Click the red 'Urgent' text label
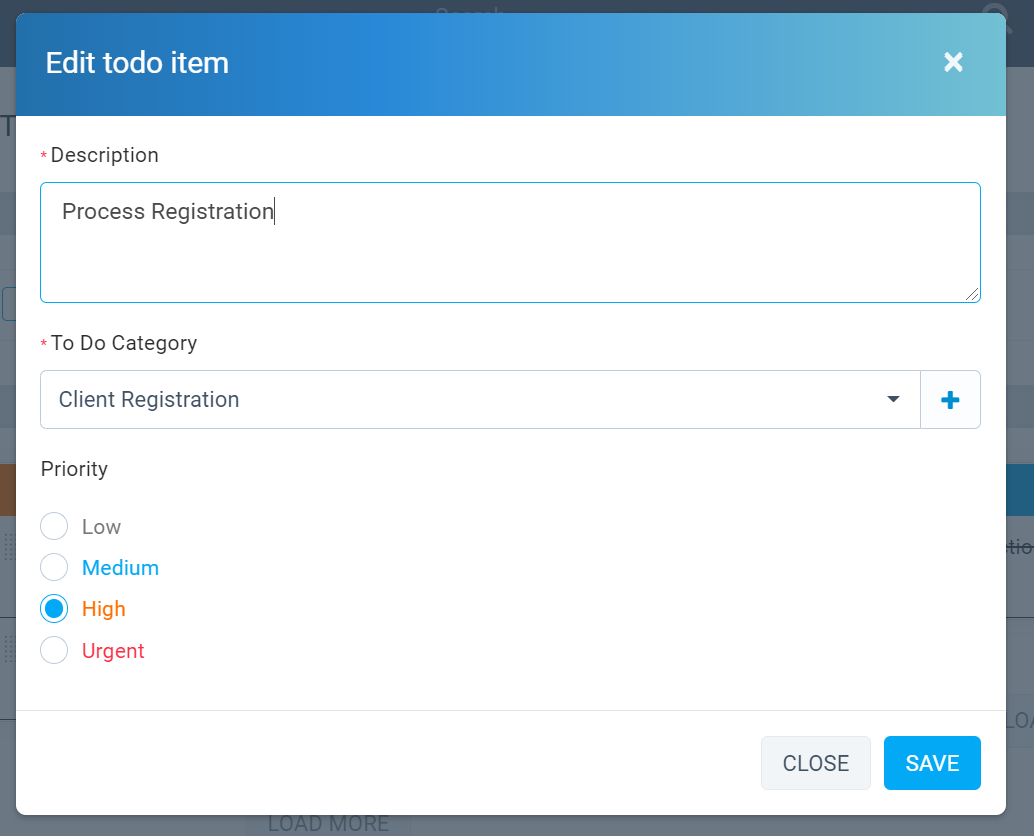Viewport: 1034px width, 836px height. pyautogui.click(x=113, y=651)
